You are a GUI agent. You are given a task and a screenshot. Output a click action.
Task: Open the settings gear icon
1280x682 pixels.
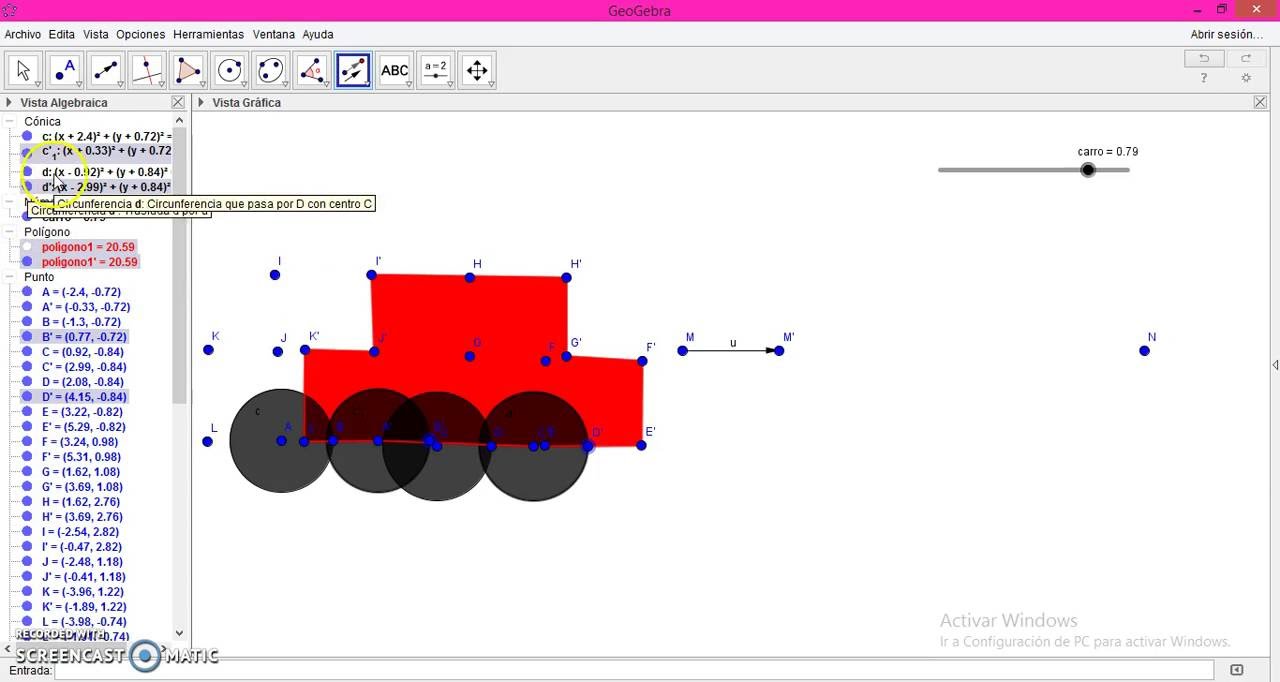tap(1246, 78)
